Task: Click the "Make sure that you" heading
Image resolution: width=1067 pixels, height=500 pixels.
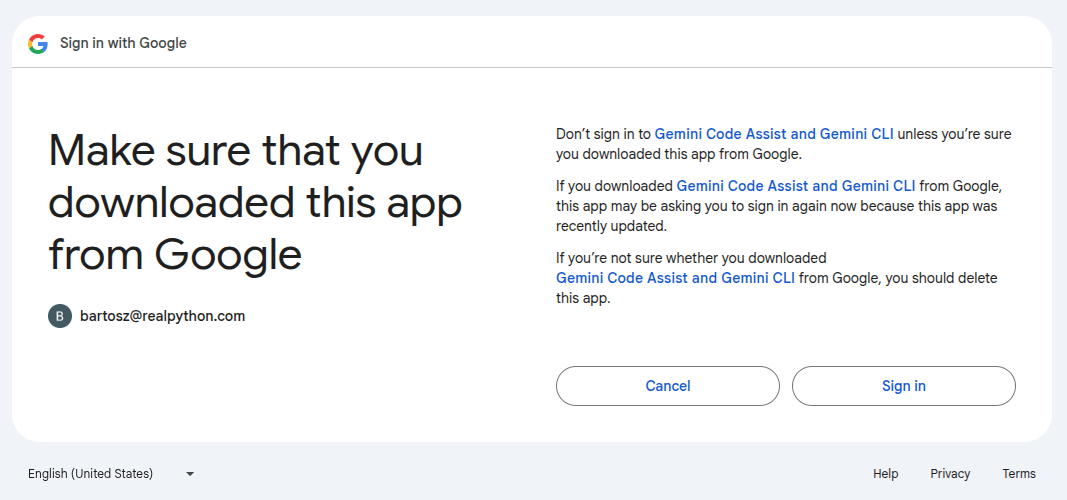Action: (236, 150)
